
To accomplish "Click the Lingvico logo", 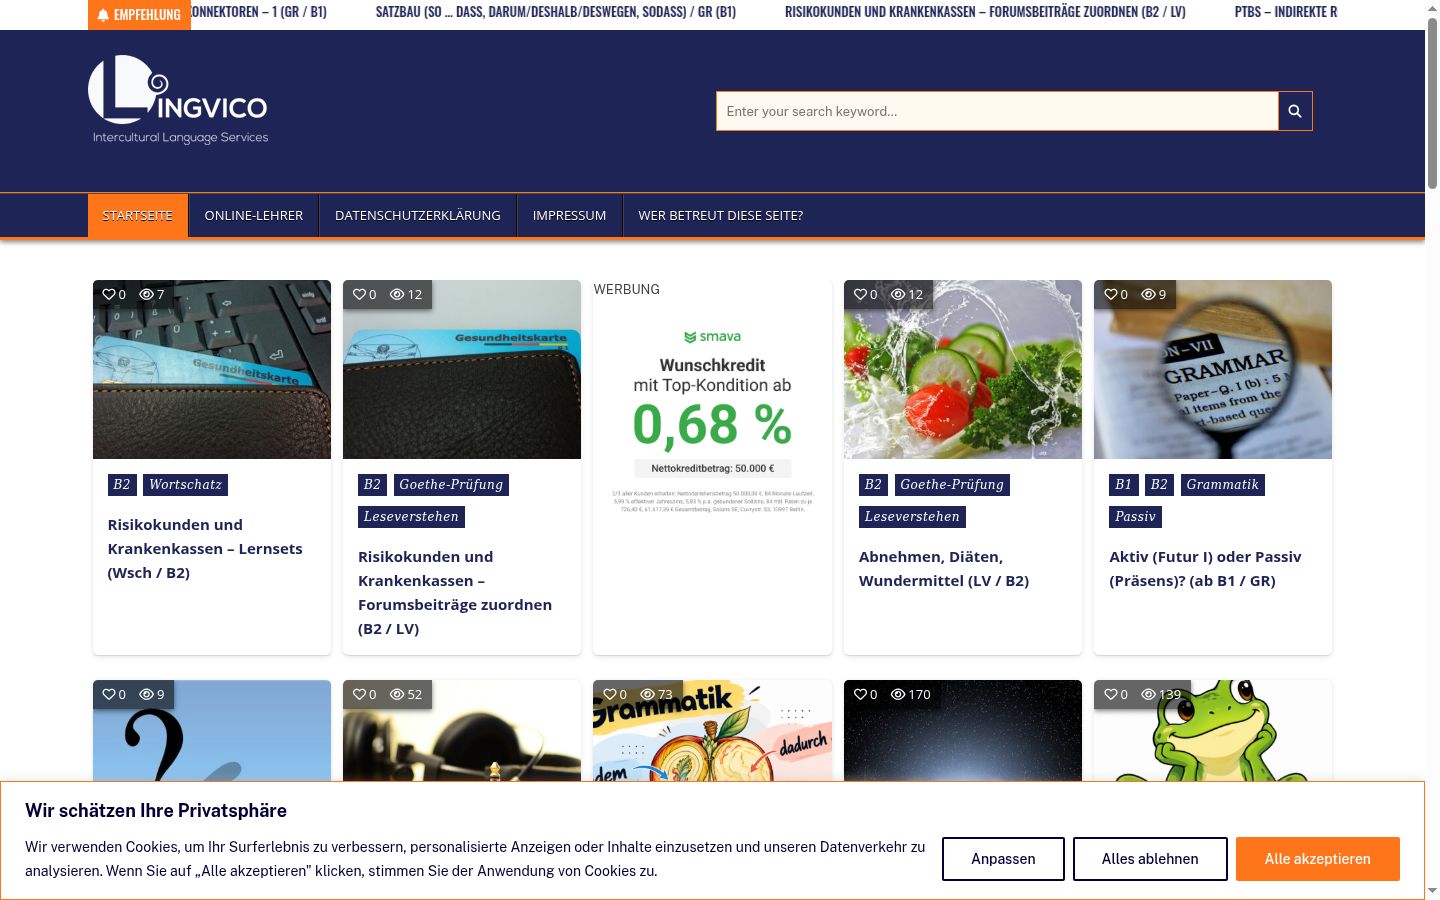I will point(179,100).
